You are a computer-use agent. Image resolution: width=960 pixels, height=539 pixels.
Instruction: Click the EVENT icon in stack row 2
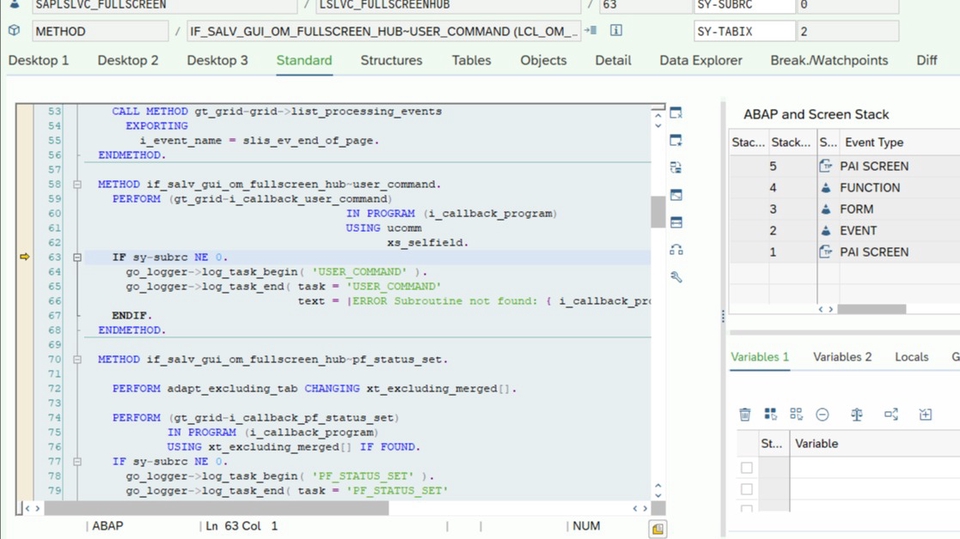825,230
